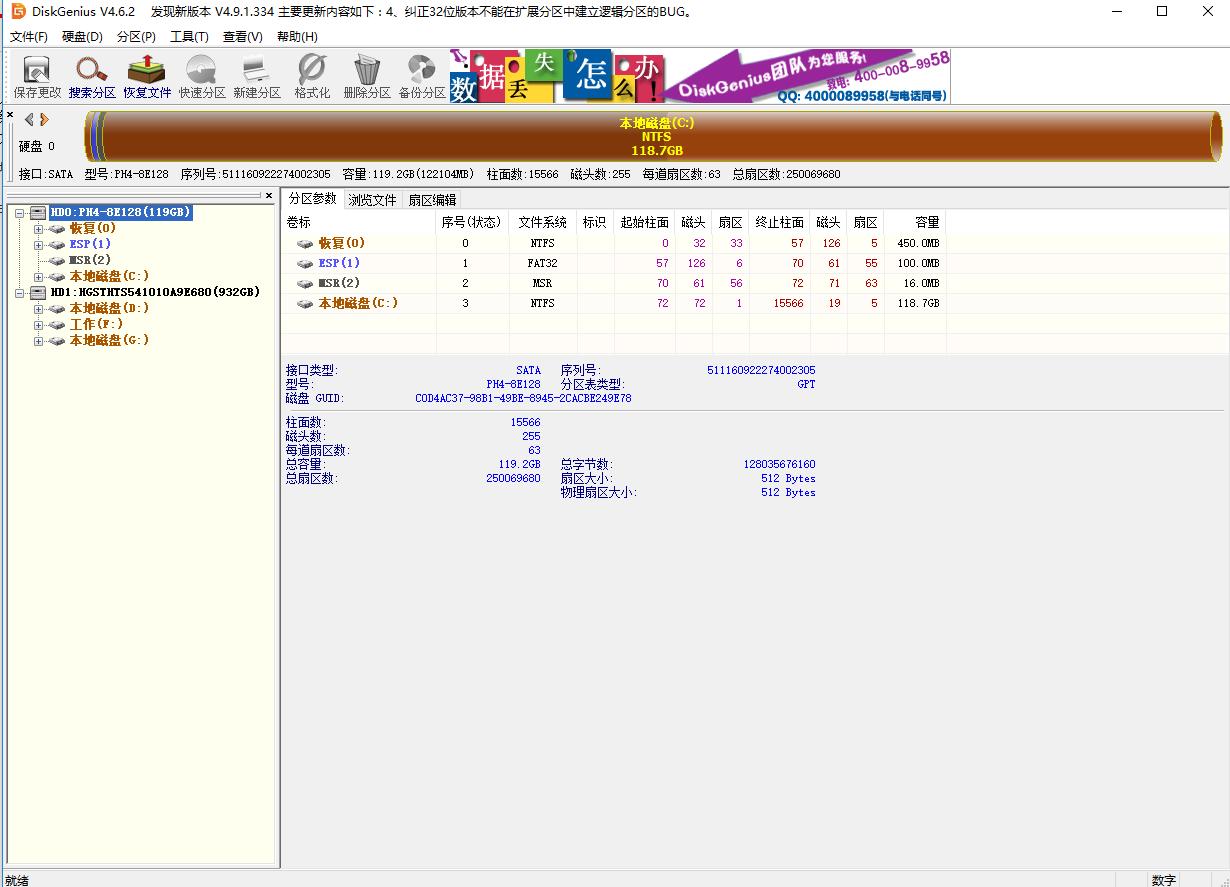Click the 保存更改 (Save Changes) toolbar icon
Image resolution: width=1230 pixels, height=887 pixels.
click(x=37, y=76)
